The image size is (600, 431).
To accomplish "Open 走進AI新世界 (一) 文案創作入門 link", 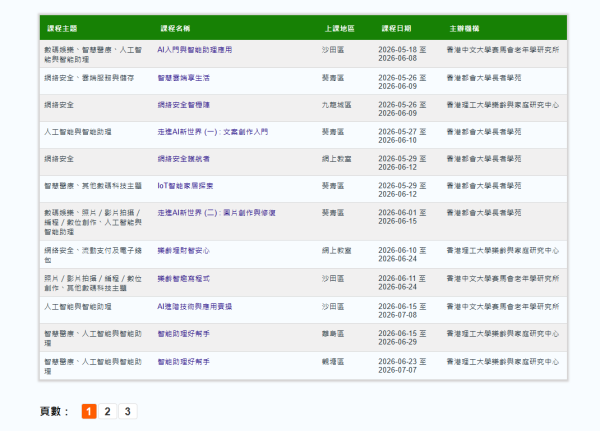I will (x=212, y=132).
